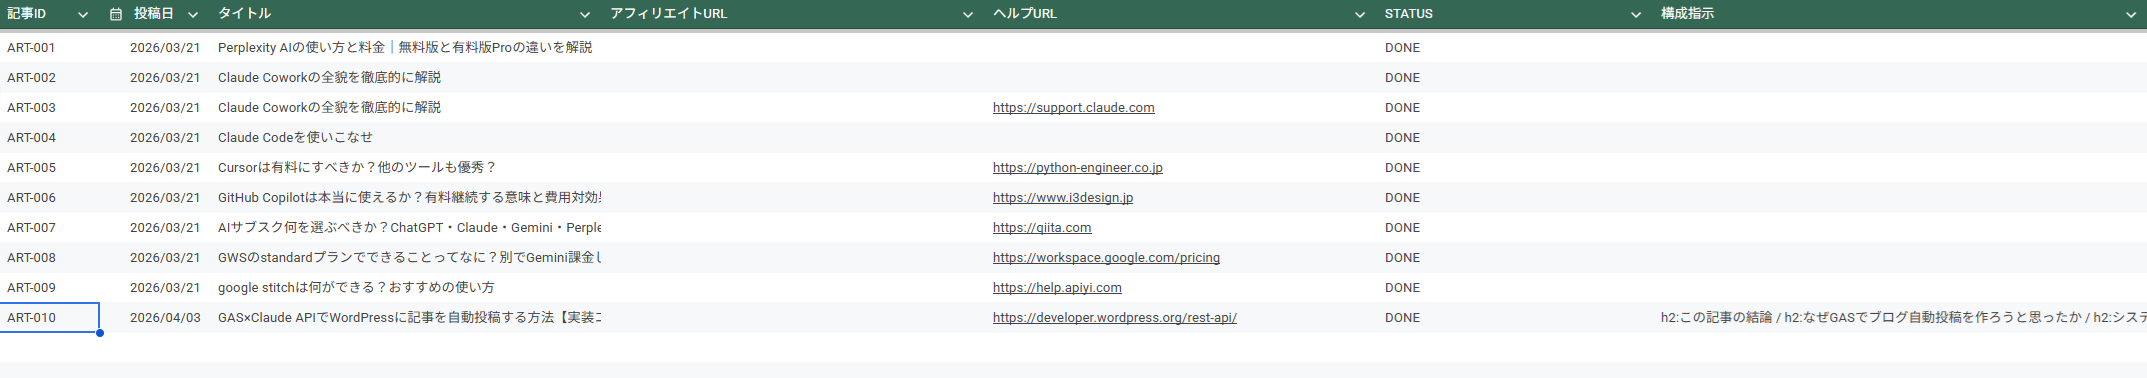Click the GitHub Copilot title cell
This screenshot has height=378, width=2147.
tap(406, 198)
